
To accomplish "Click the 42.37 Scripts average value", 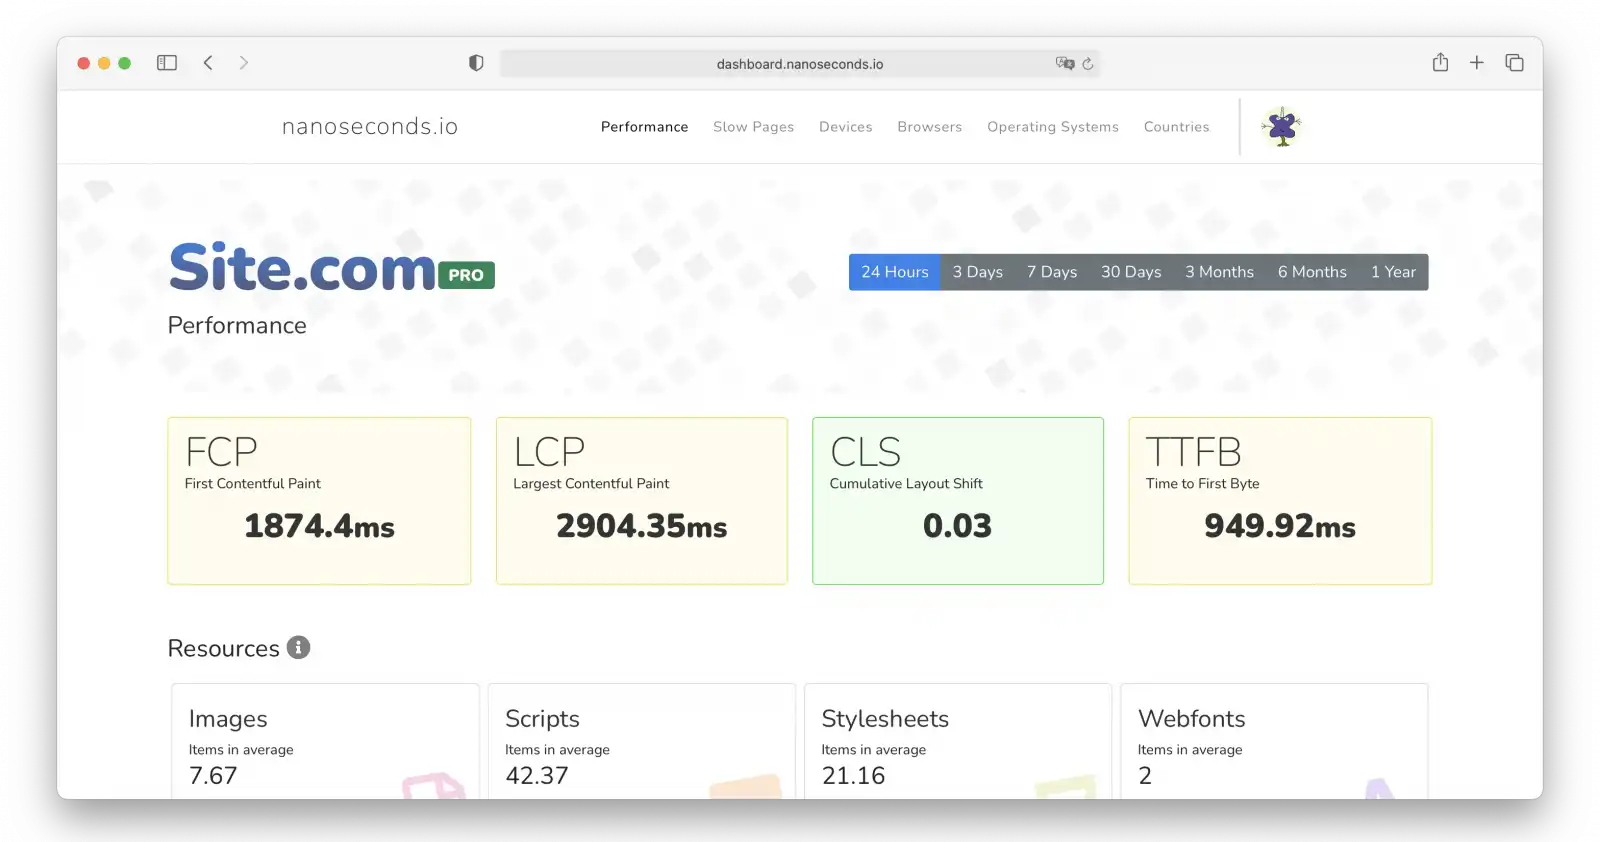I will (537, 775).
